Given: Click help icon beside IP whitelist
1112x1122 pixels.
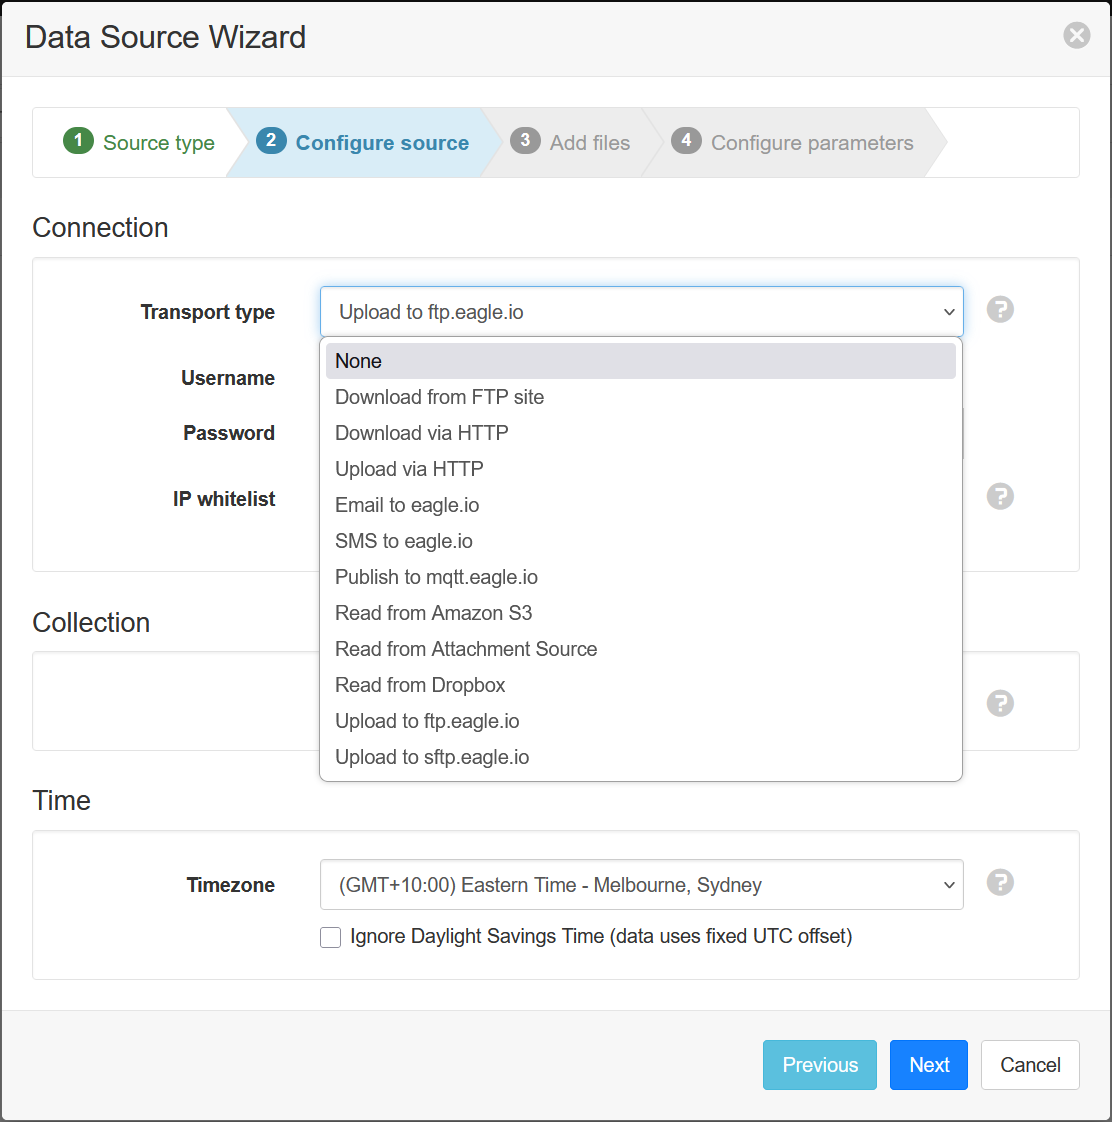Looking at the screenshot, I should click(1000, 497).
